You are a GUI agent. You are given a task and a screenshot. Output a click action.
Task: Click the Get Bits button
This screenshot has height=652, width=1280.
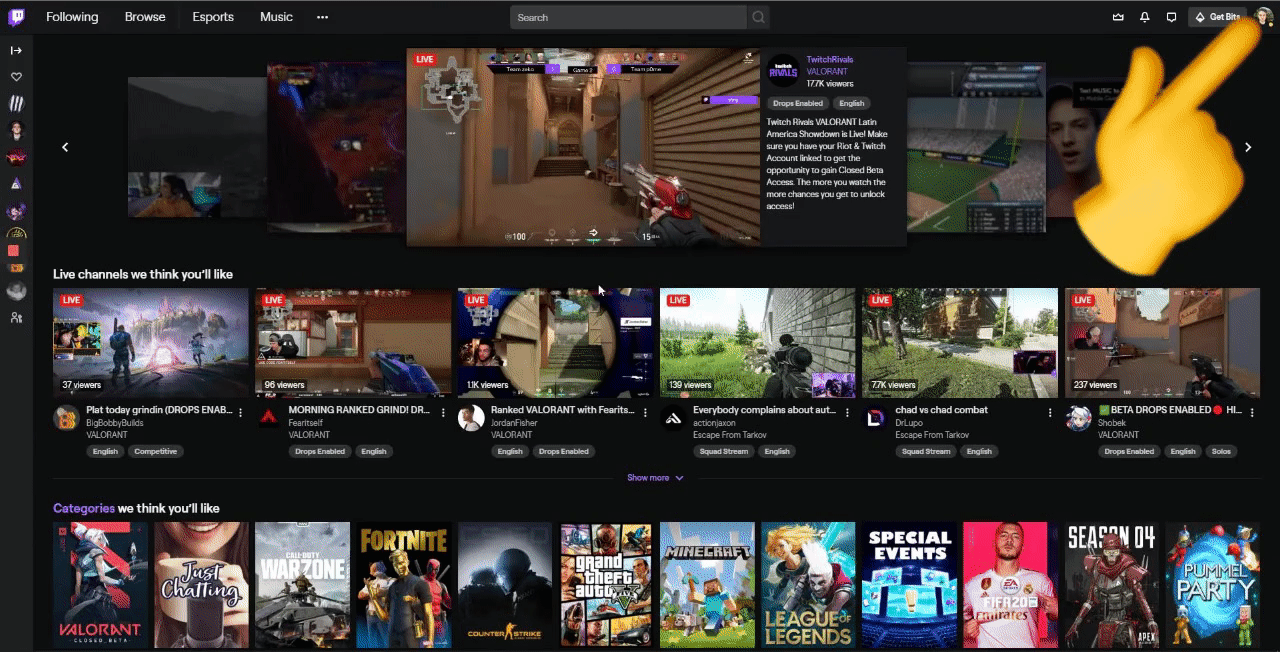[1217, 17]
